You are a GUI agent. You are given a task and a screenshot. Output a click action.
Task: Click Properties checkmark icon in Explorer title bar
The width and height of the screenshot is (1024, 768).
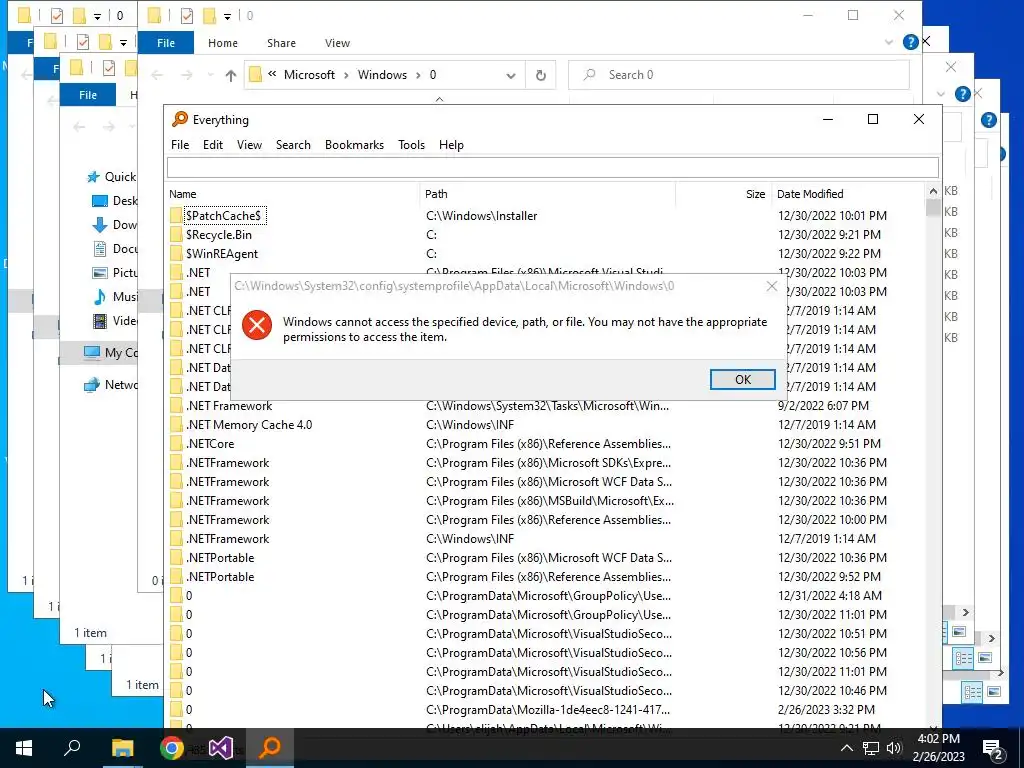[187, 16]
